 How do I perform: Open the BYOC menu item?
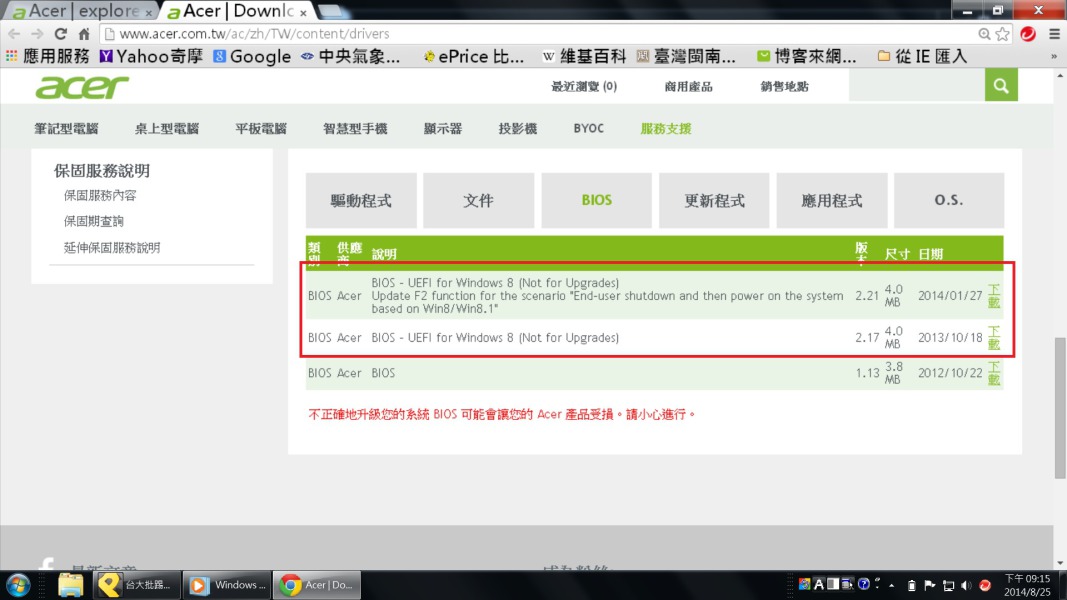(x=589, y=129)
